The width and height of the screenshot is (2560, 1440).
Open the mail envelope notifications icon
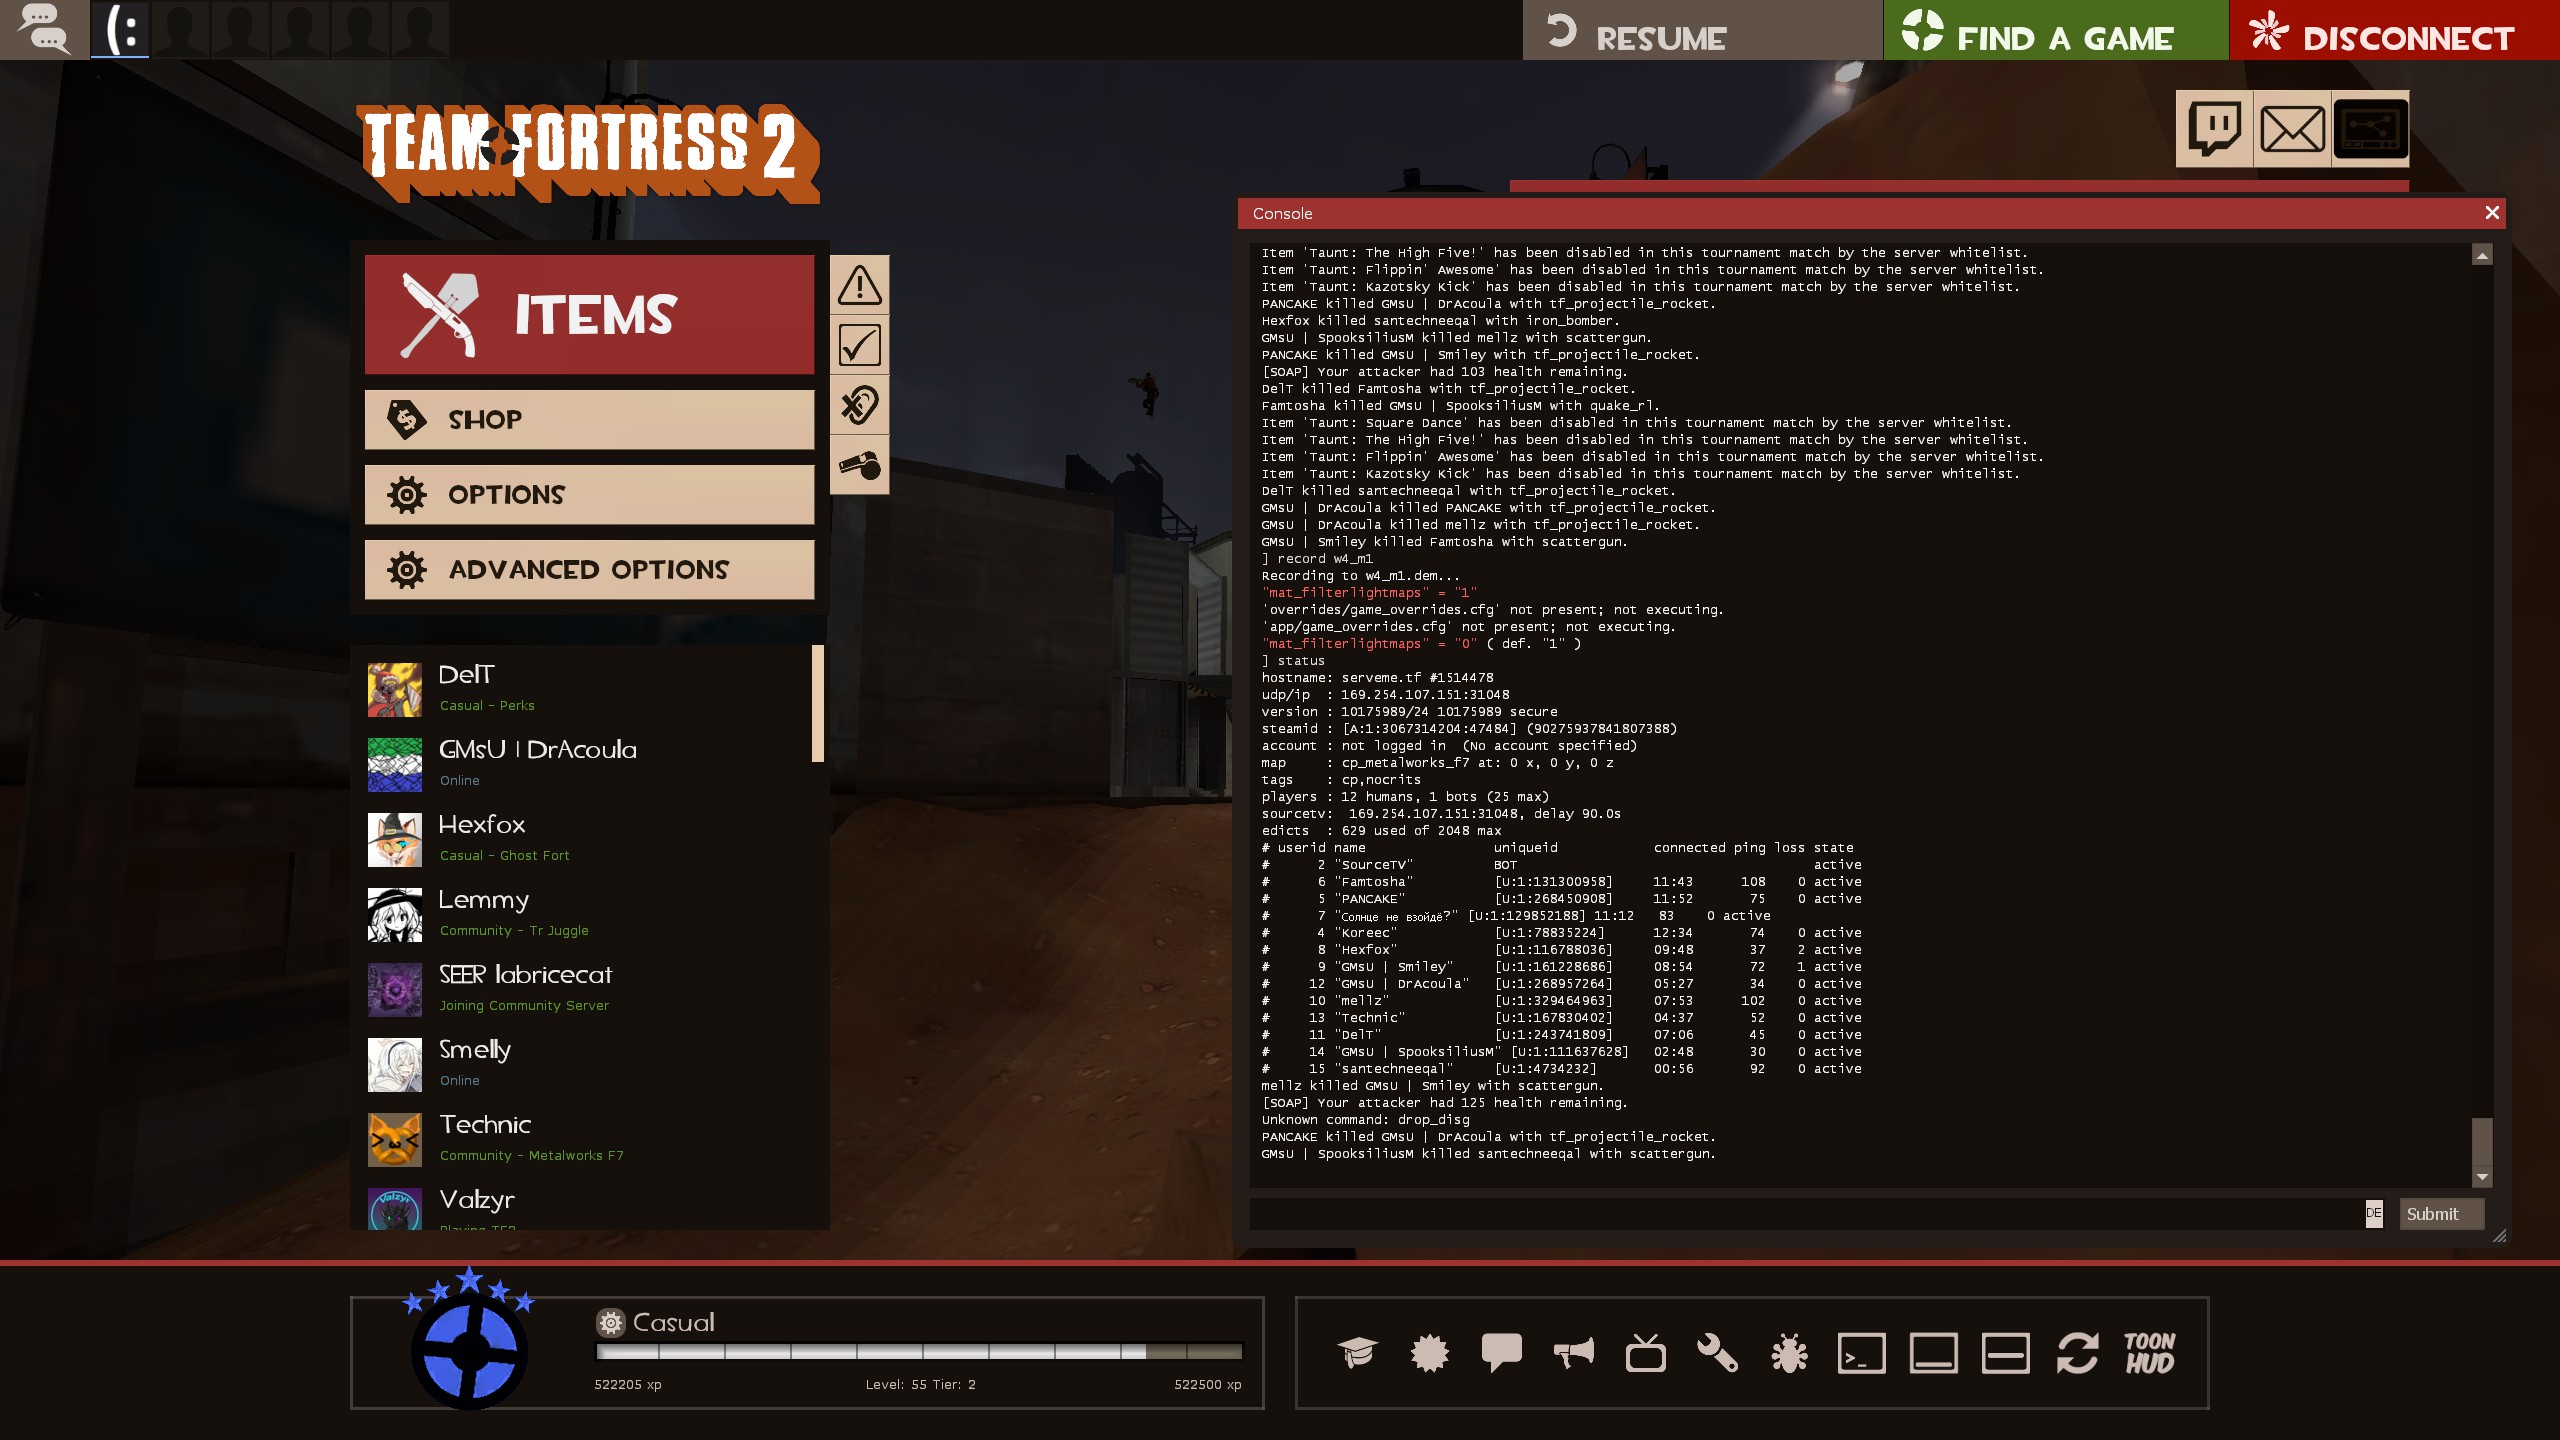click(x=2292, y=129)
